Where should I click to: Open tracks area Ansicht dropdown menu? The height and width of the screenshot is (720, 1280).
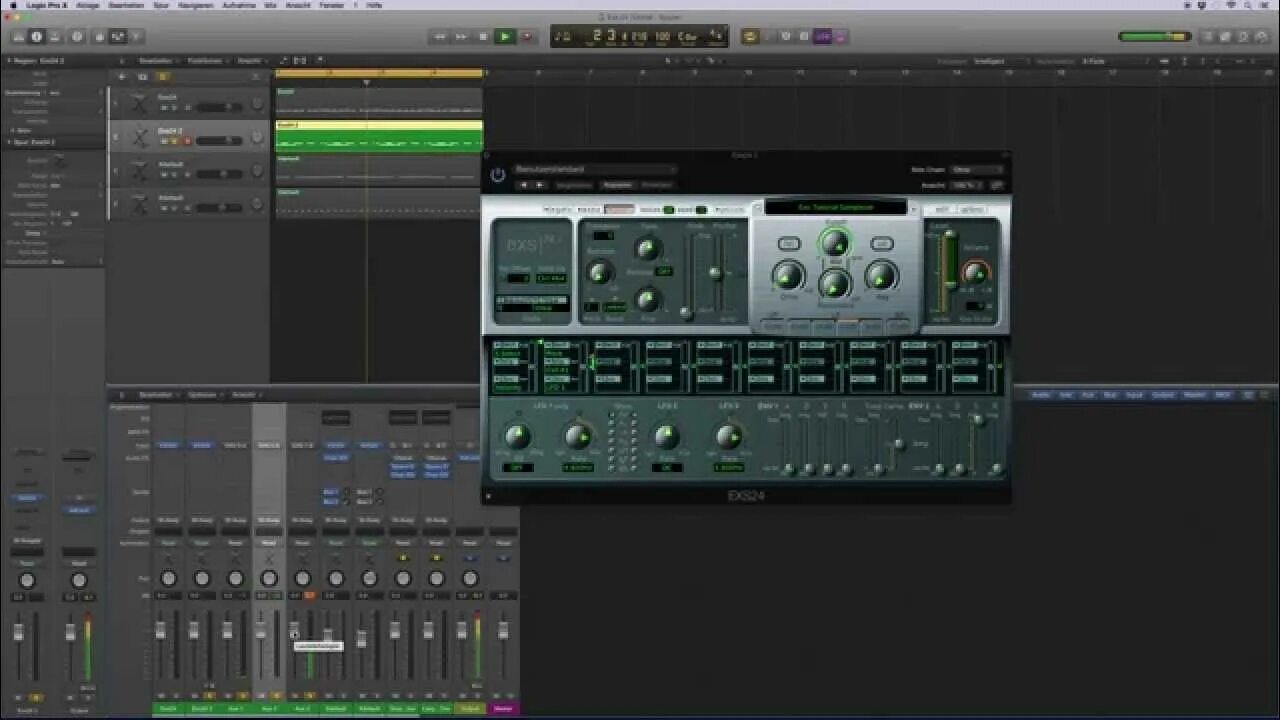(250, 60)
